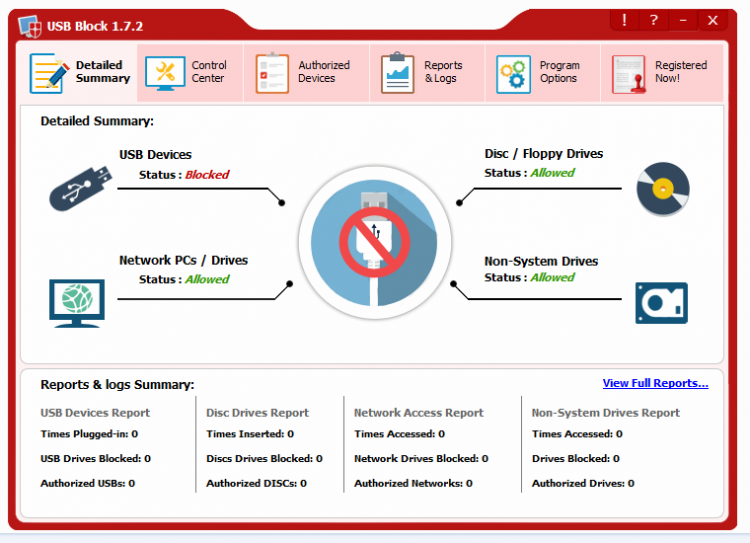The height and width of the screenshot is (543, 750).
Task: Click the Control Center monitor icon
Action: pos(165,73)
